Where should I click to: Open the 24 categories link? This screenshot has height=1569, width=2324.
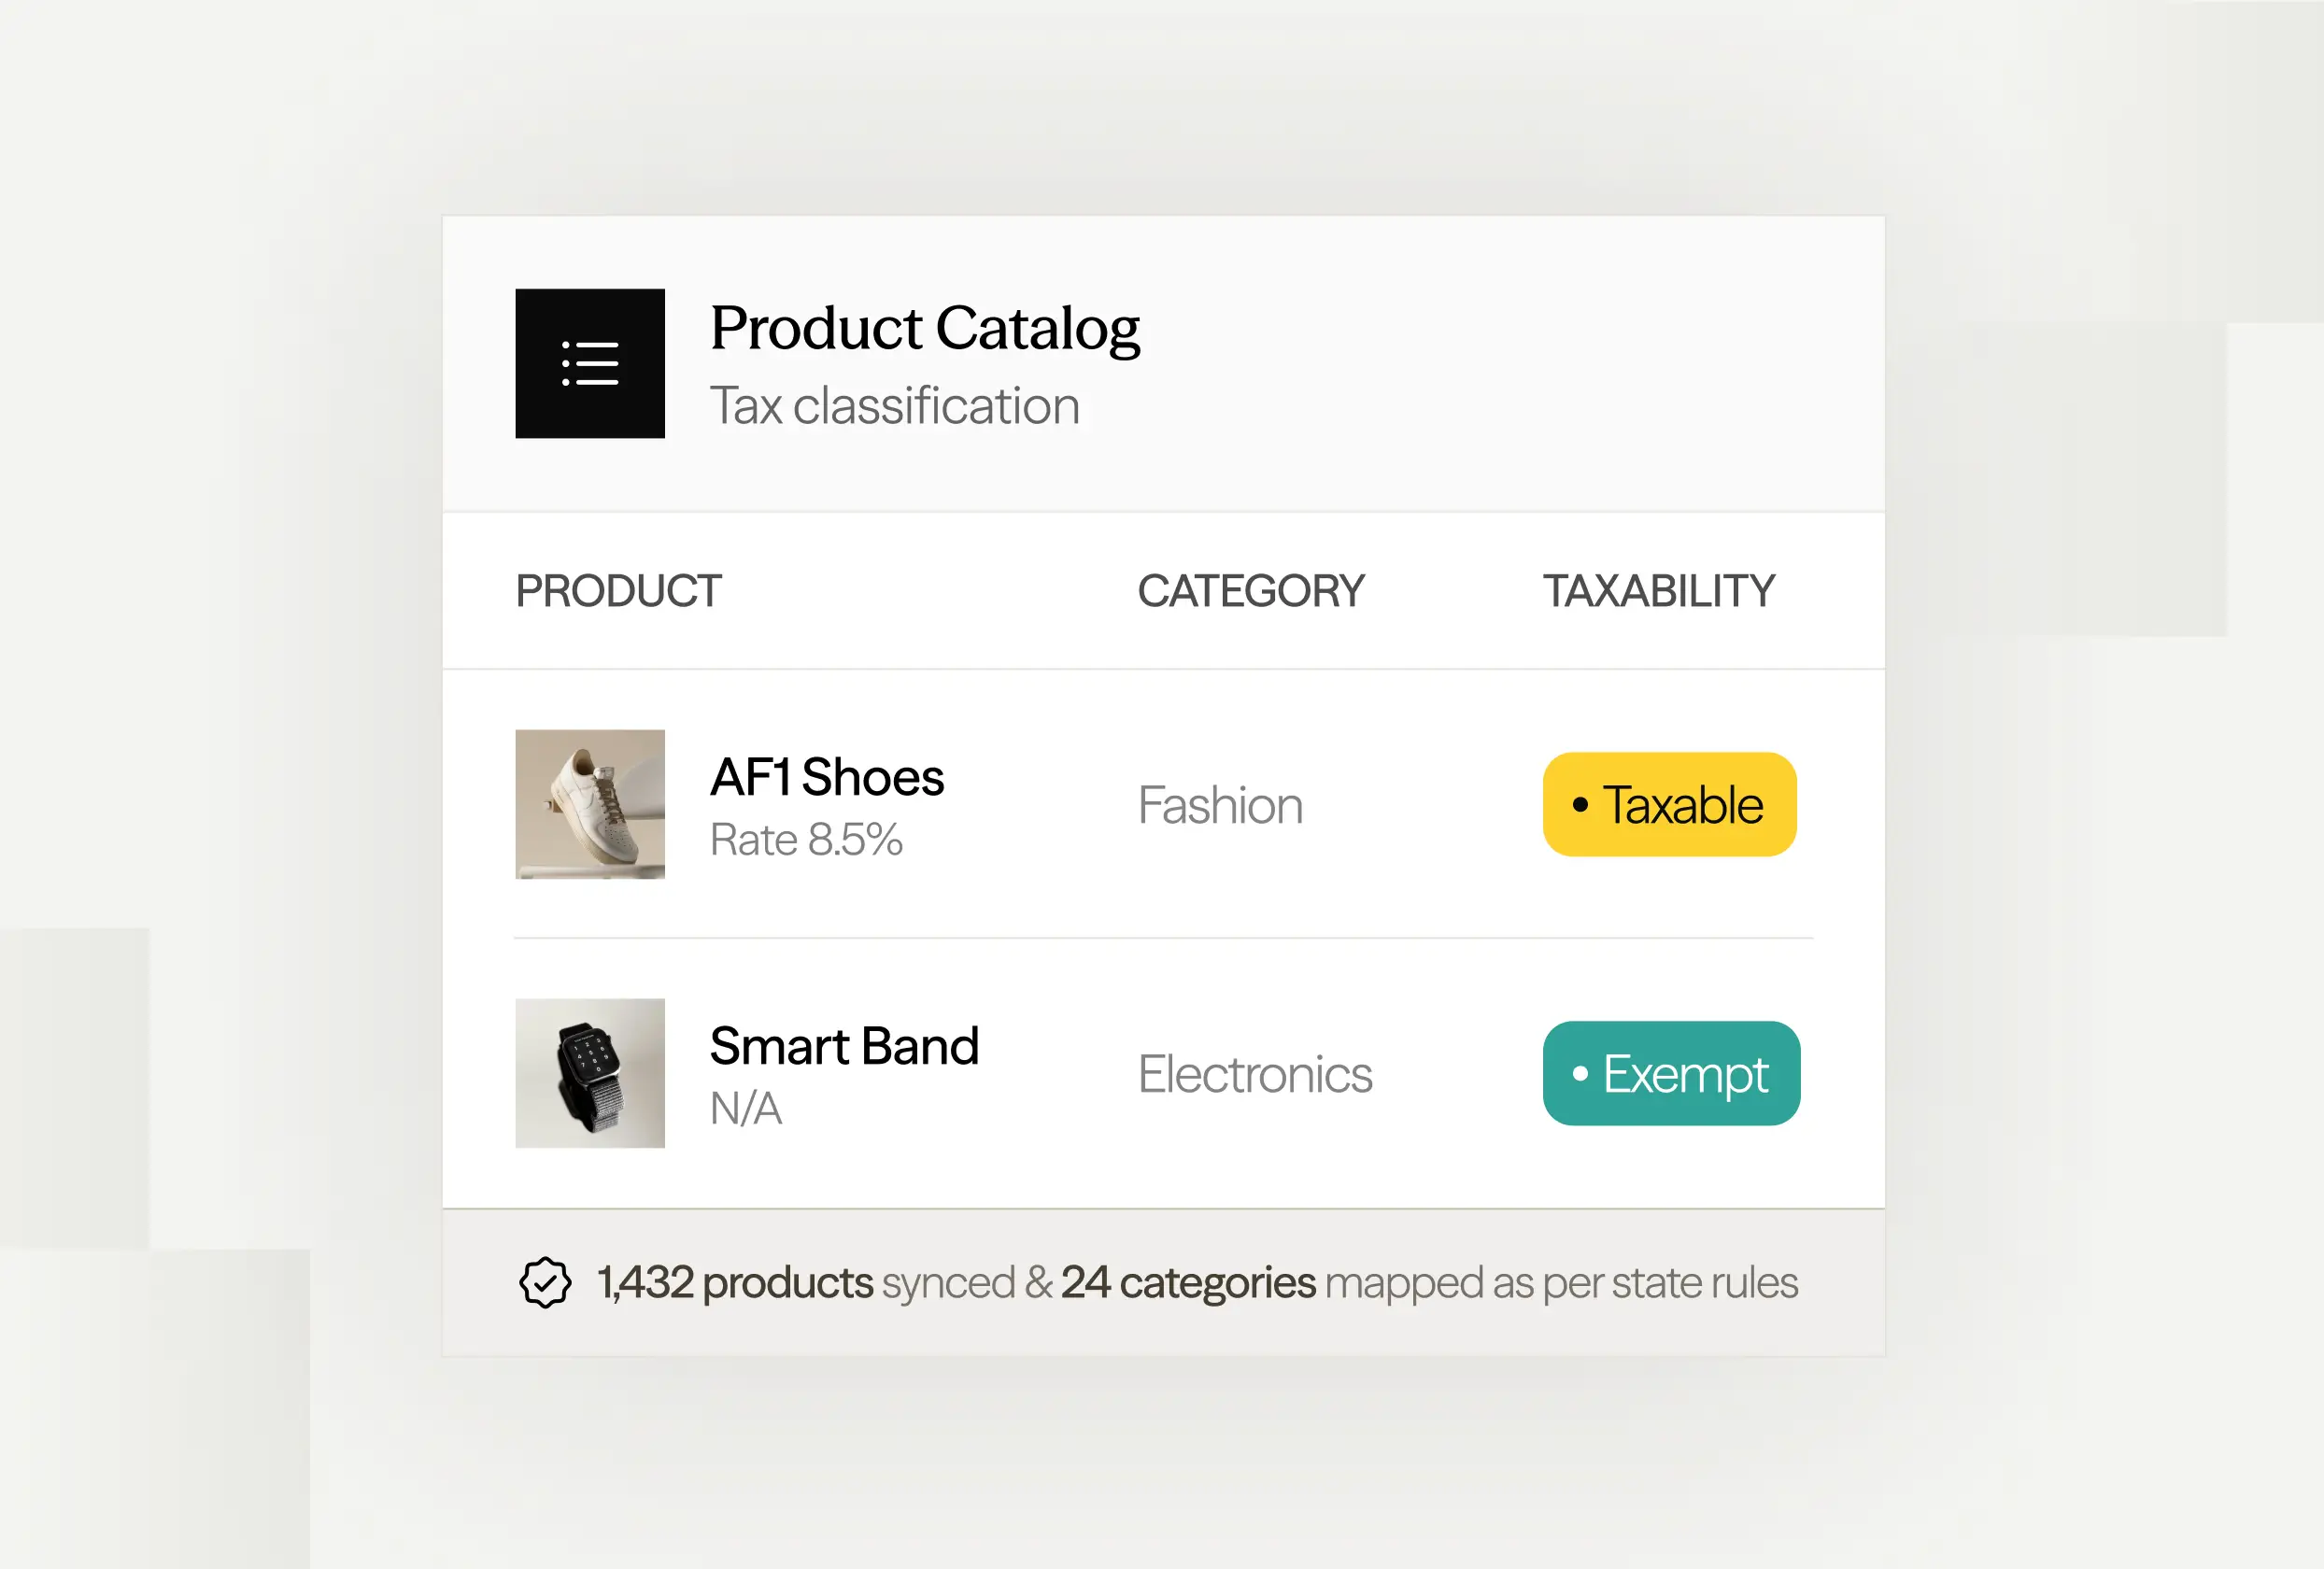tap(1188, 1283)
